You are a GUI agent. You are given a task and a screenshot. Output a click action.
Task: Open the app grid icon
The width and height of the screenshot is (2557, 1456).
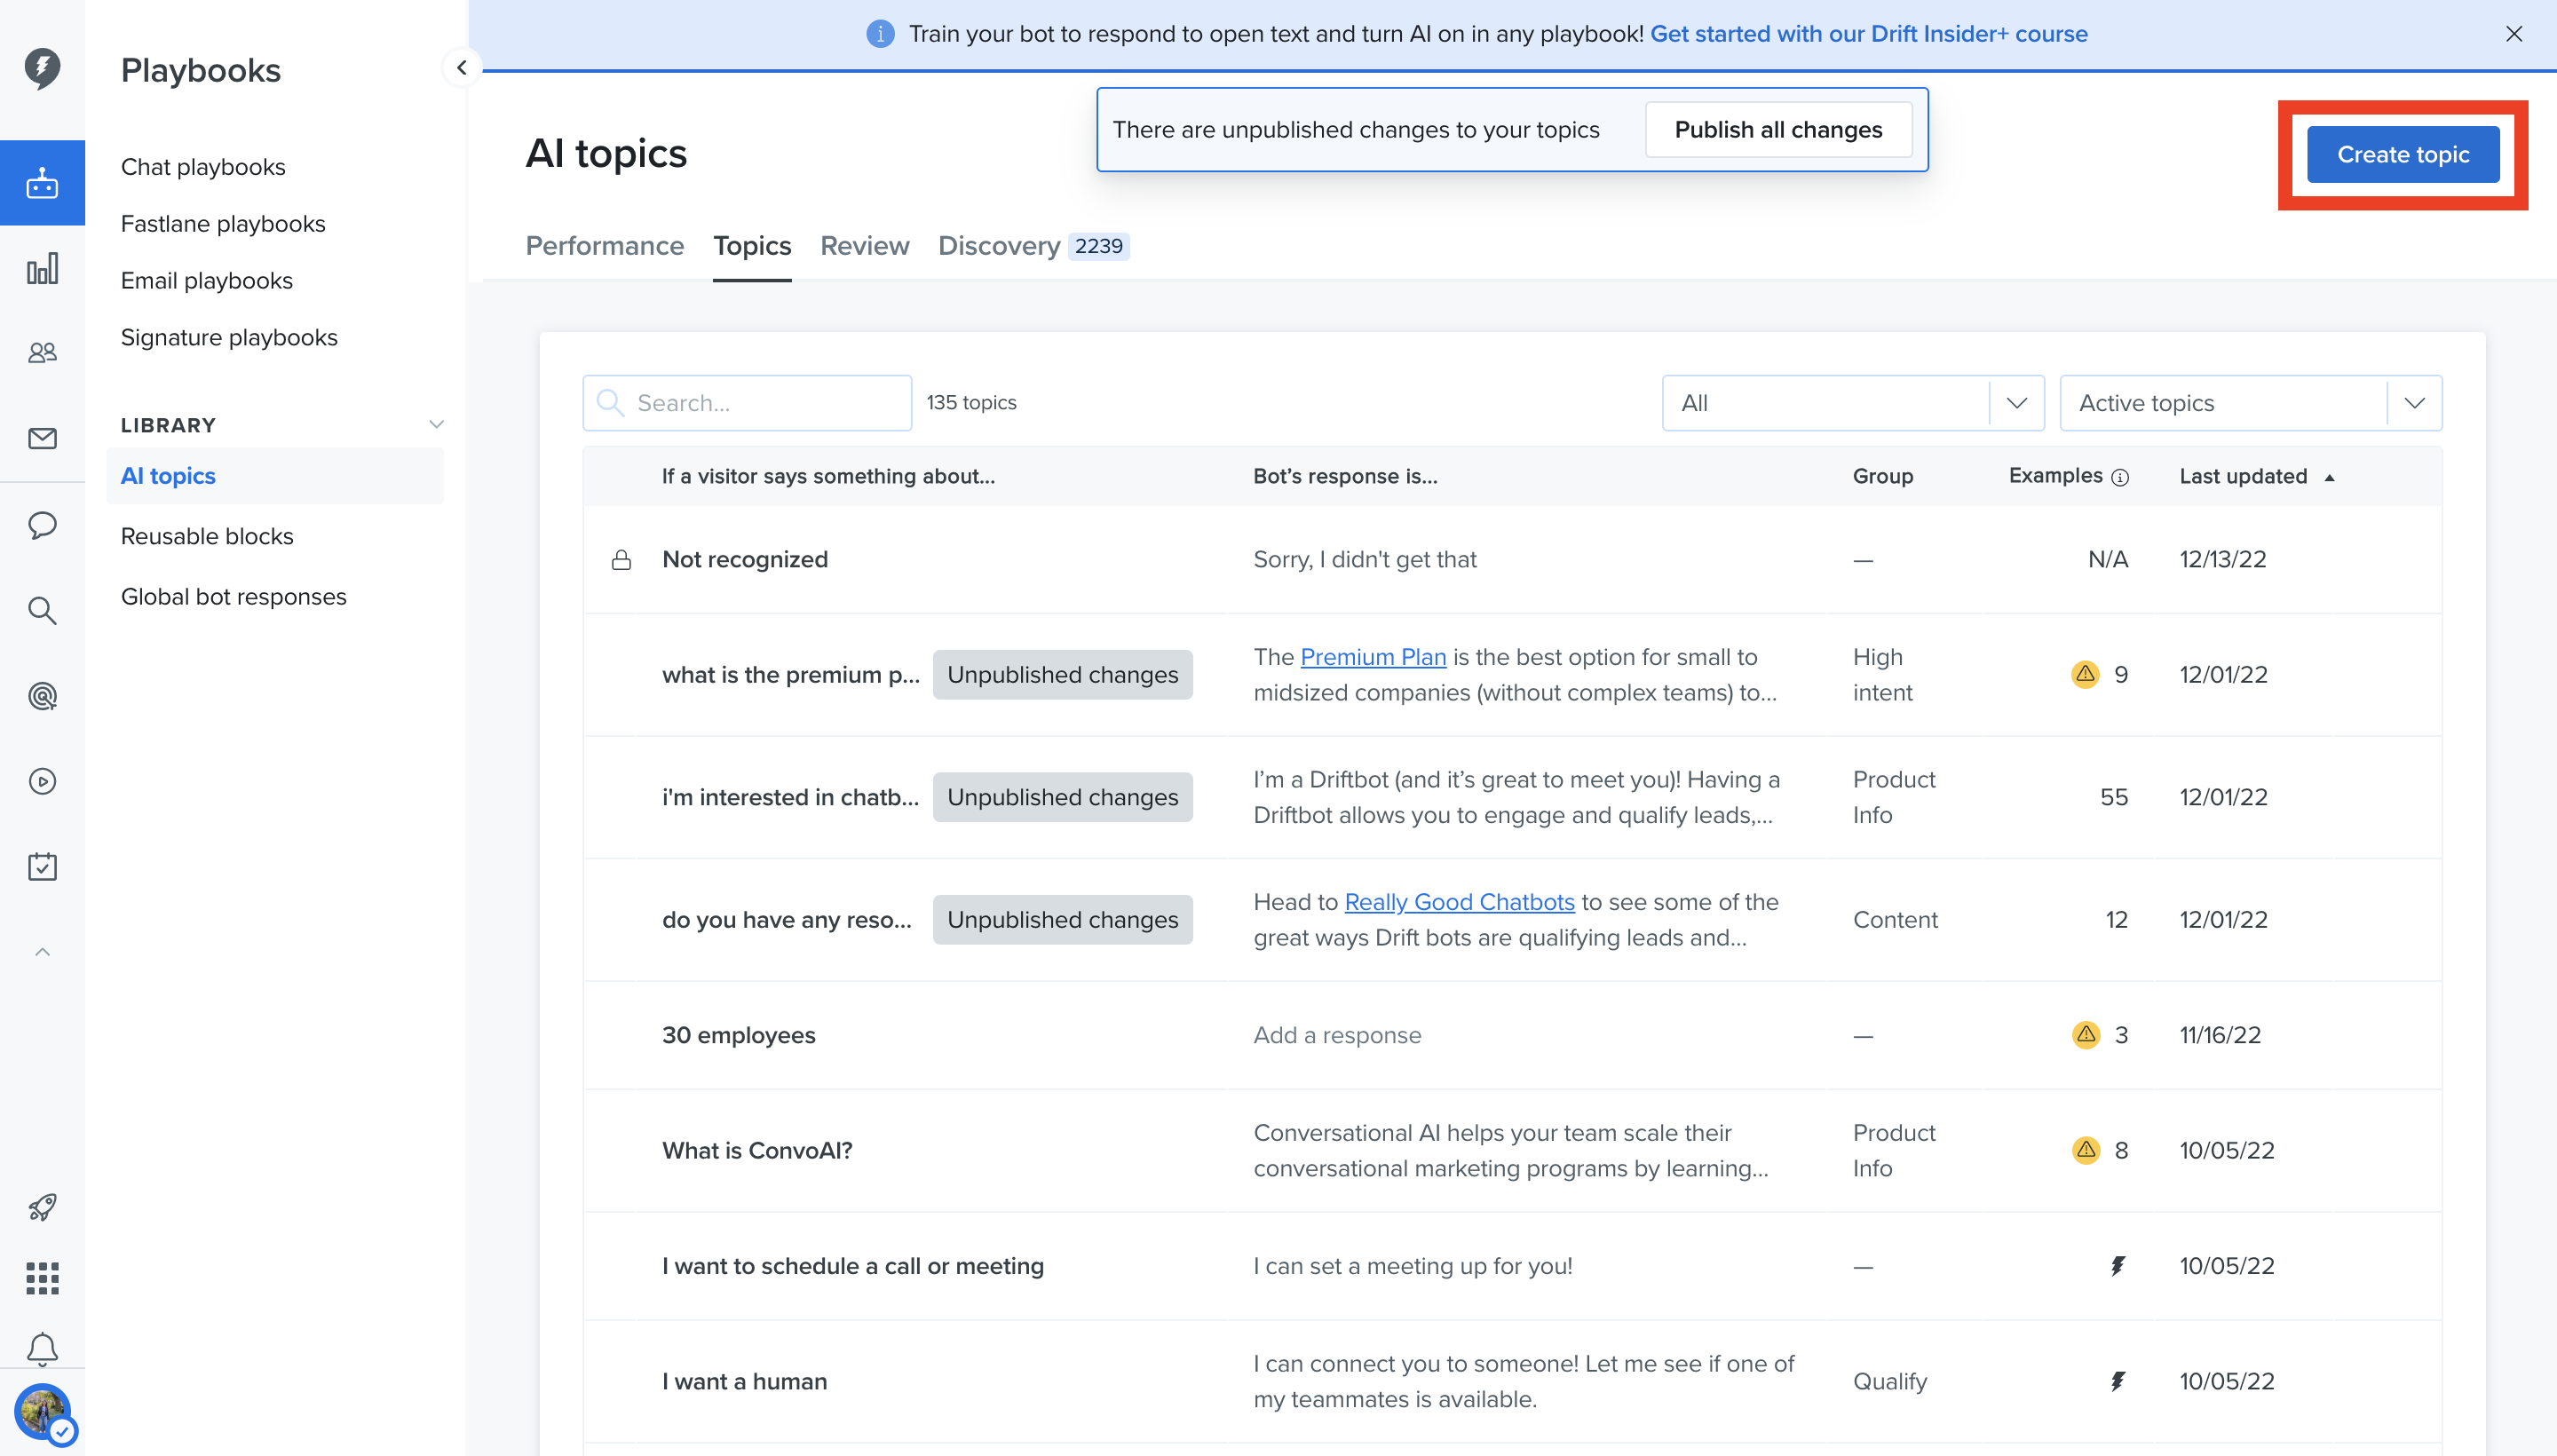coord(42,1278)
